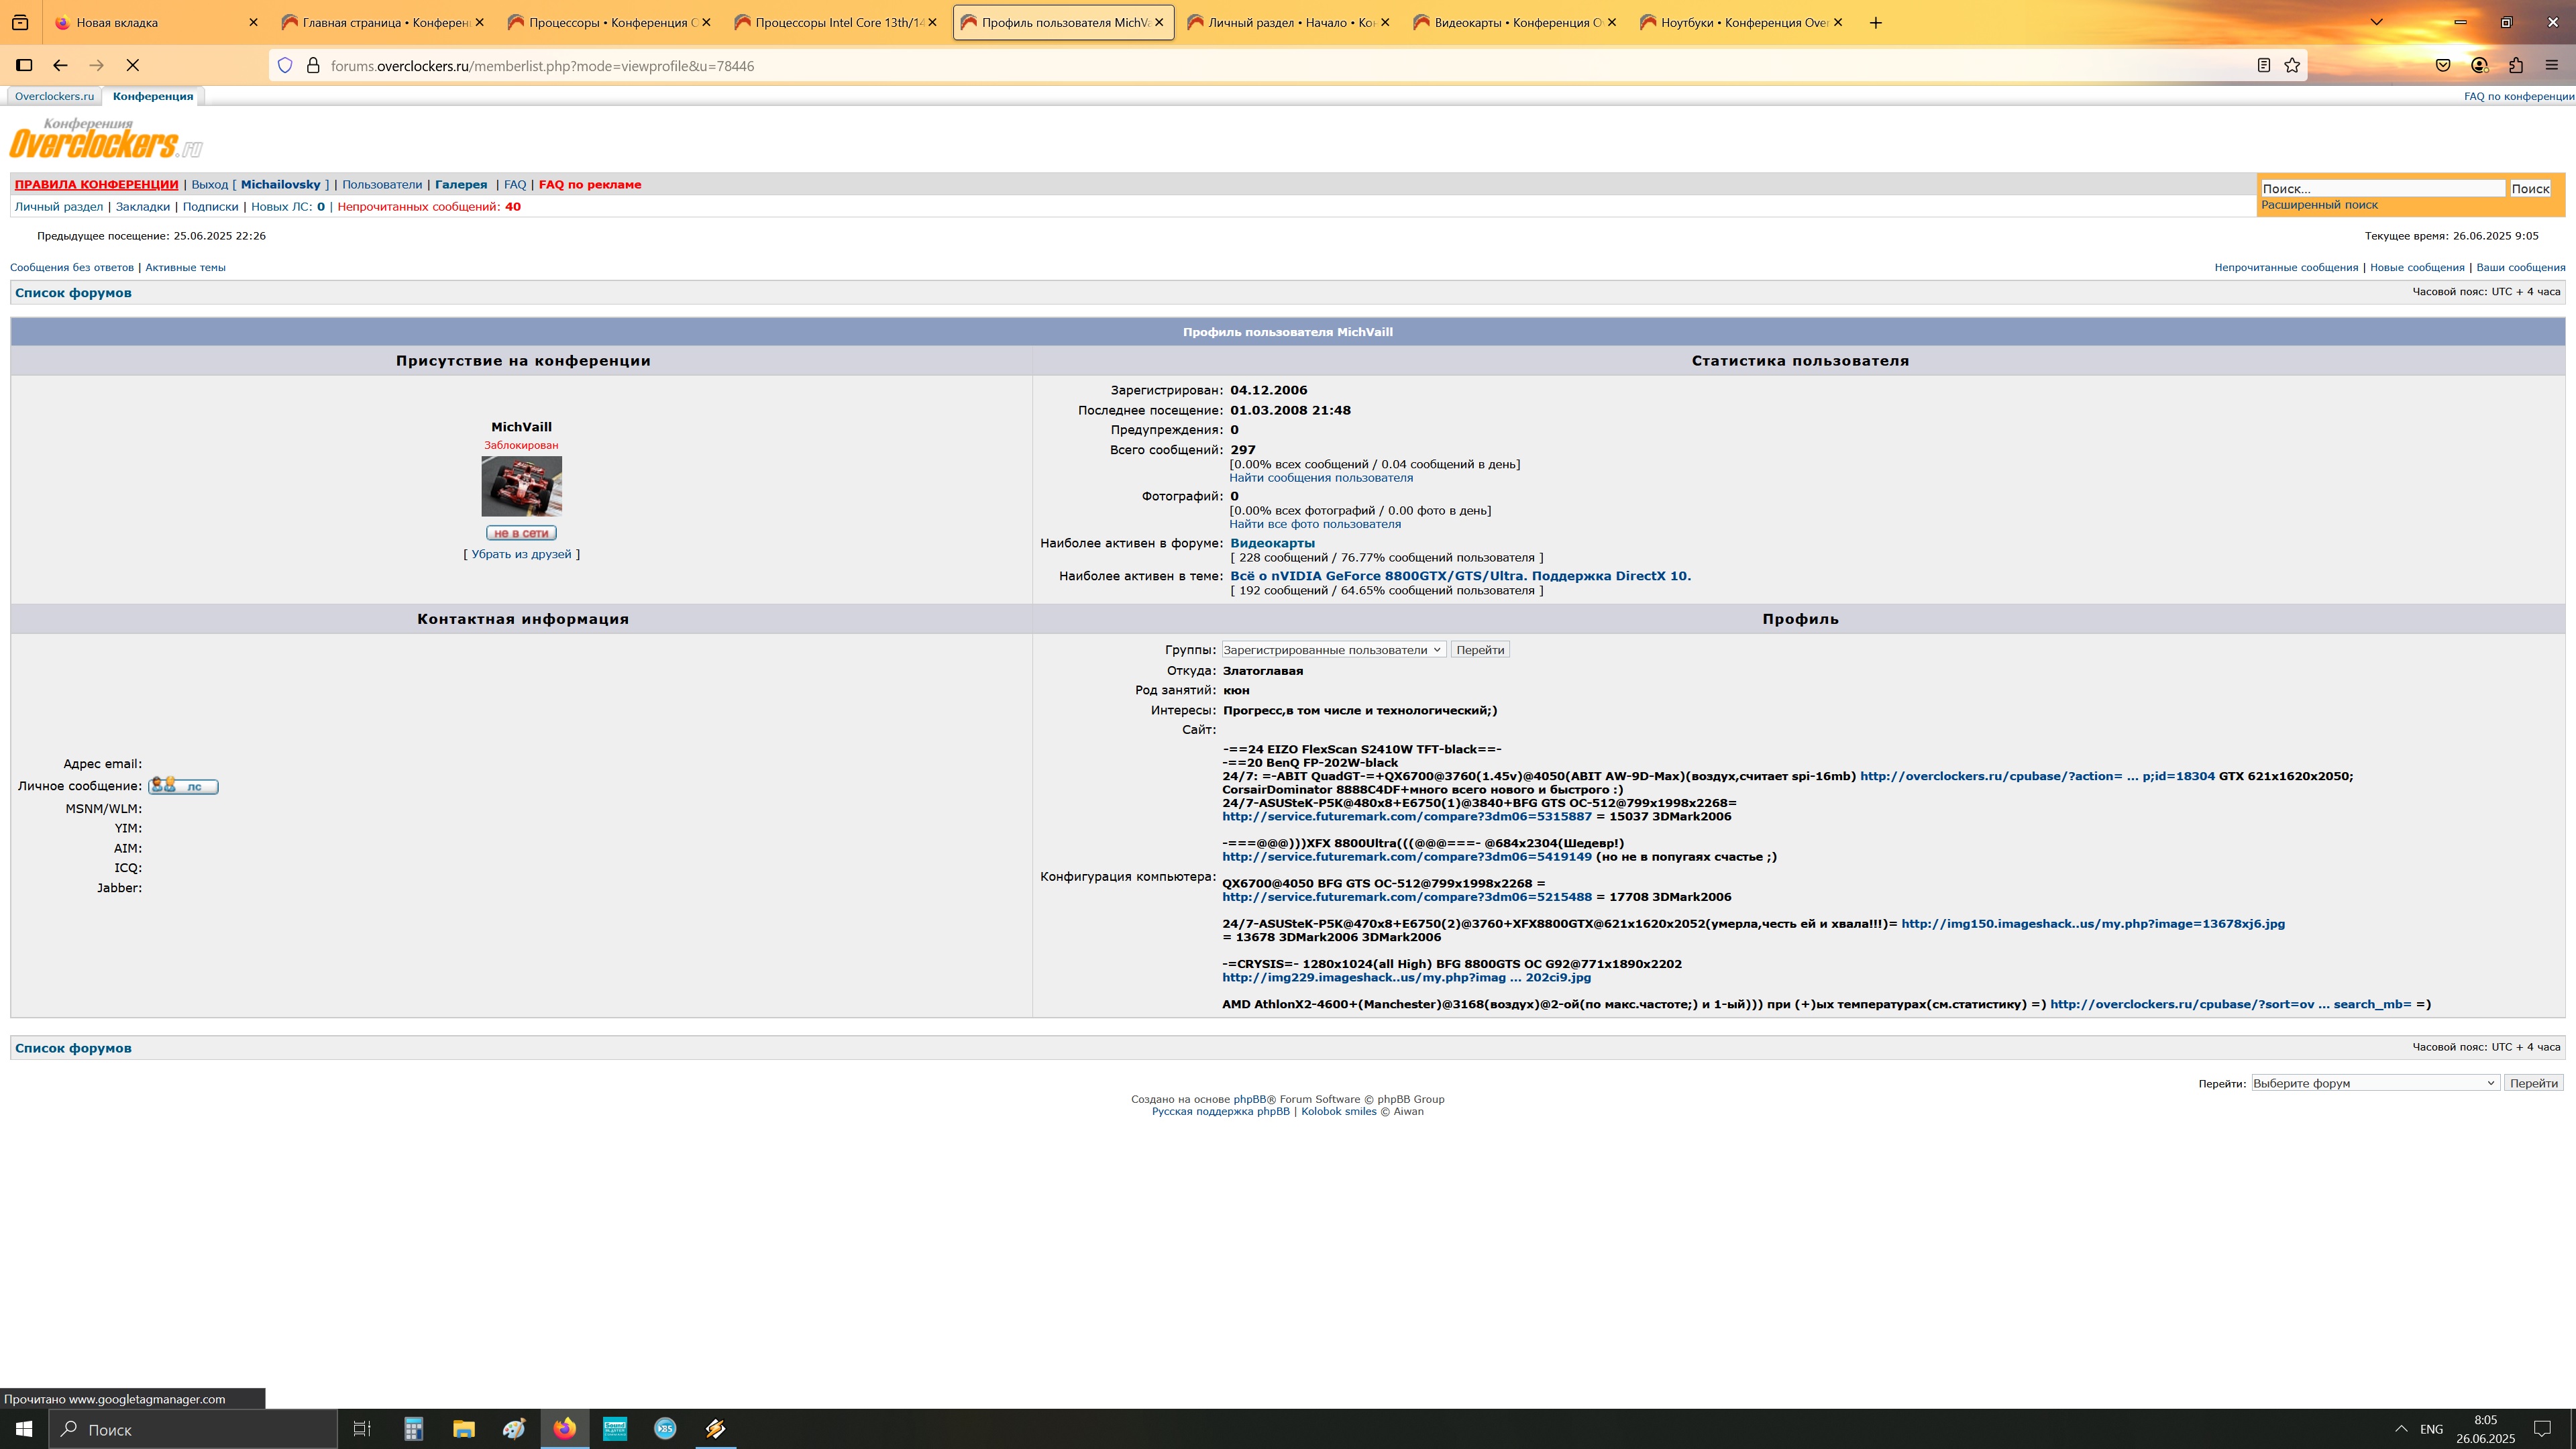This screenshot has height=1449, width=2576.
Task: Open the Firefox hamburger application menu
Action: click(2551, 65)
